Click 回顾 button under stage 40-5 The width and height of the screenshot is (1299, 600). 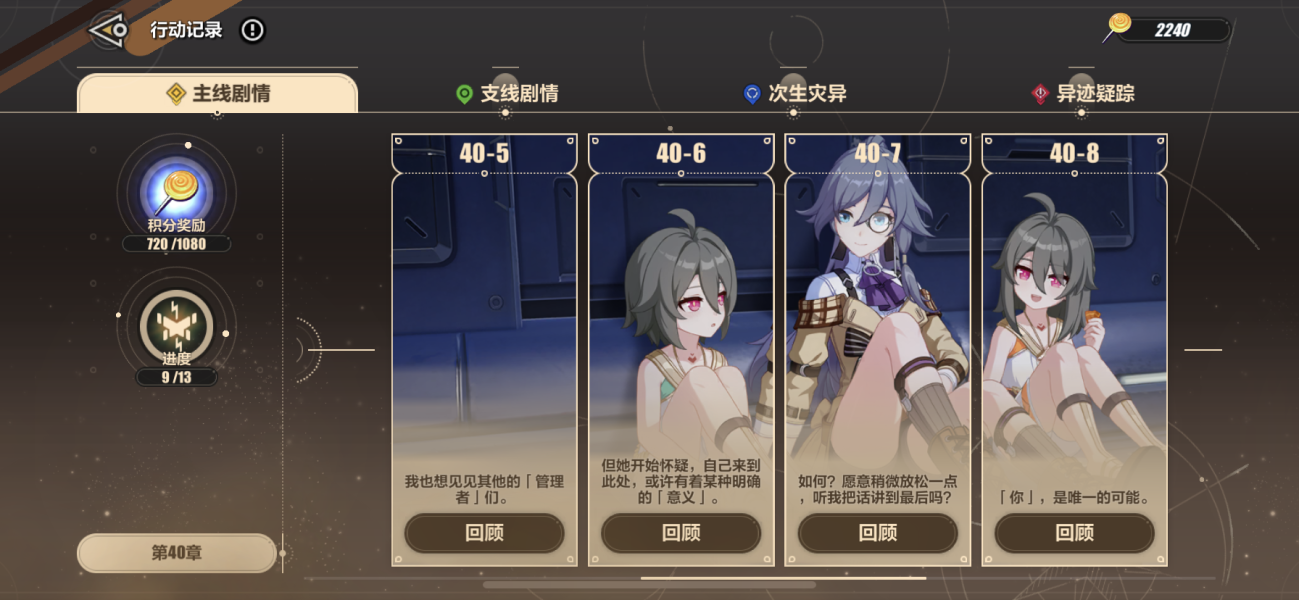tap(485, 533)
